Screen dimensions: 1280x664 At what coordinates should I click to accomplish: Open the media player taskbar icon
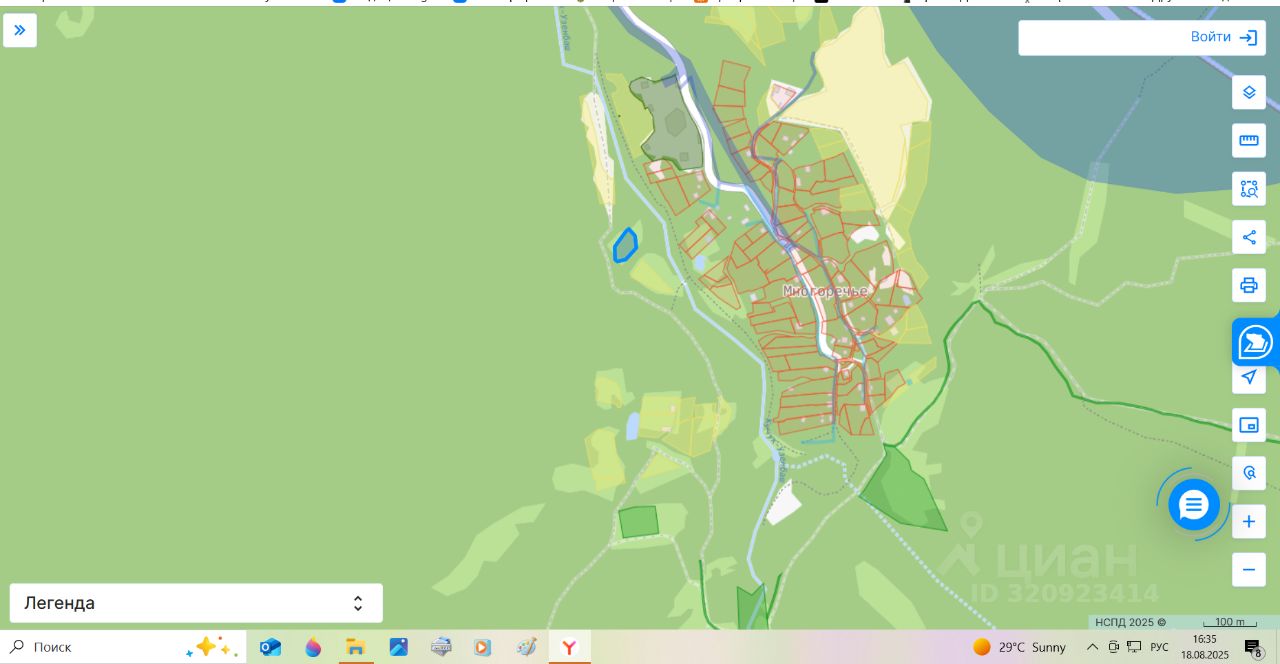(483, 647)
